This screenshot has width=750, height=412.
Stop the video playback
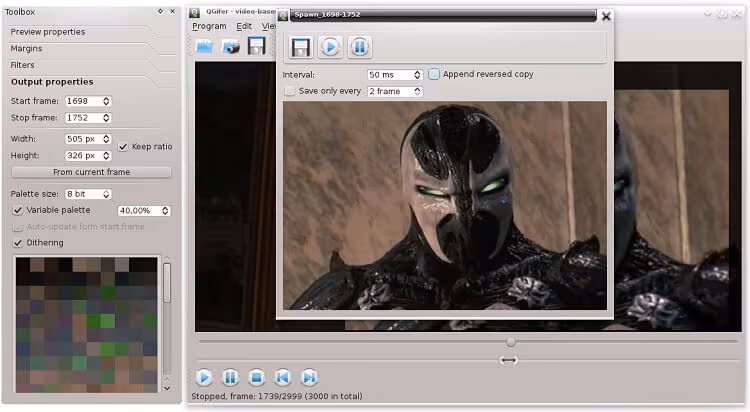(256, 378)
